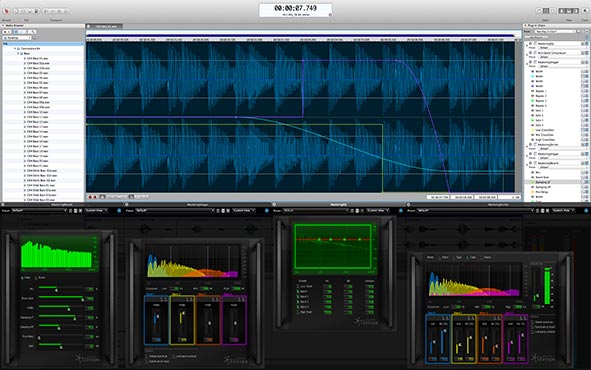591x370 pixels.
Task: Enable the Show spectrum checkbox in MasteringImager
Action: tap(147, 356)
